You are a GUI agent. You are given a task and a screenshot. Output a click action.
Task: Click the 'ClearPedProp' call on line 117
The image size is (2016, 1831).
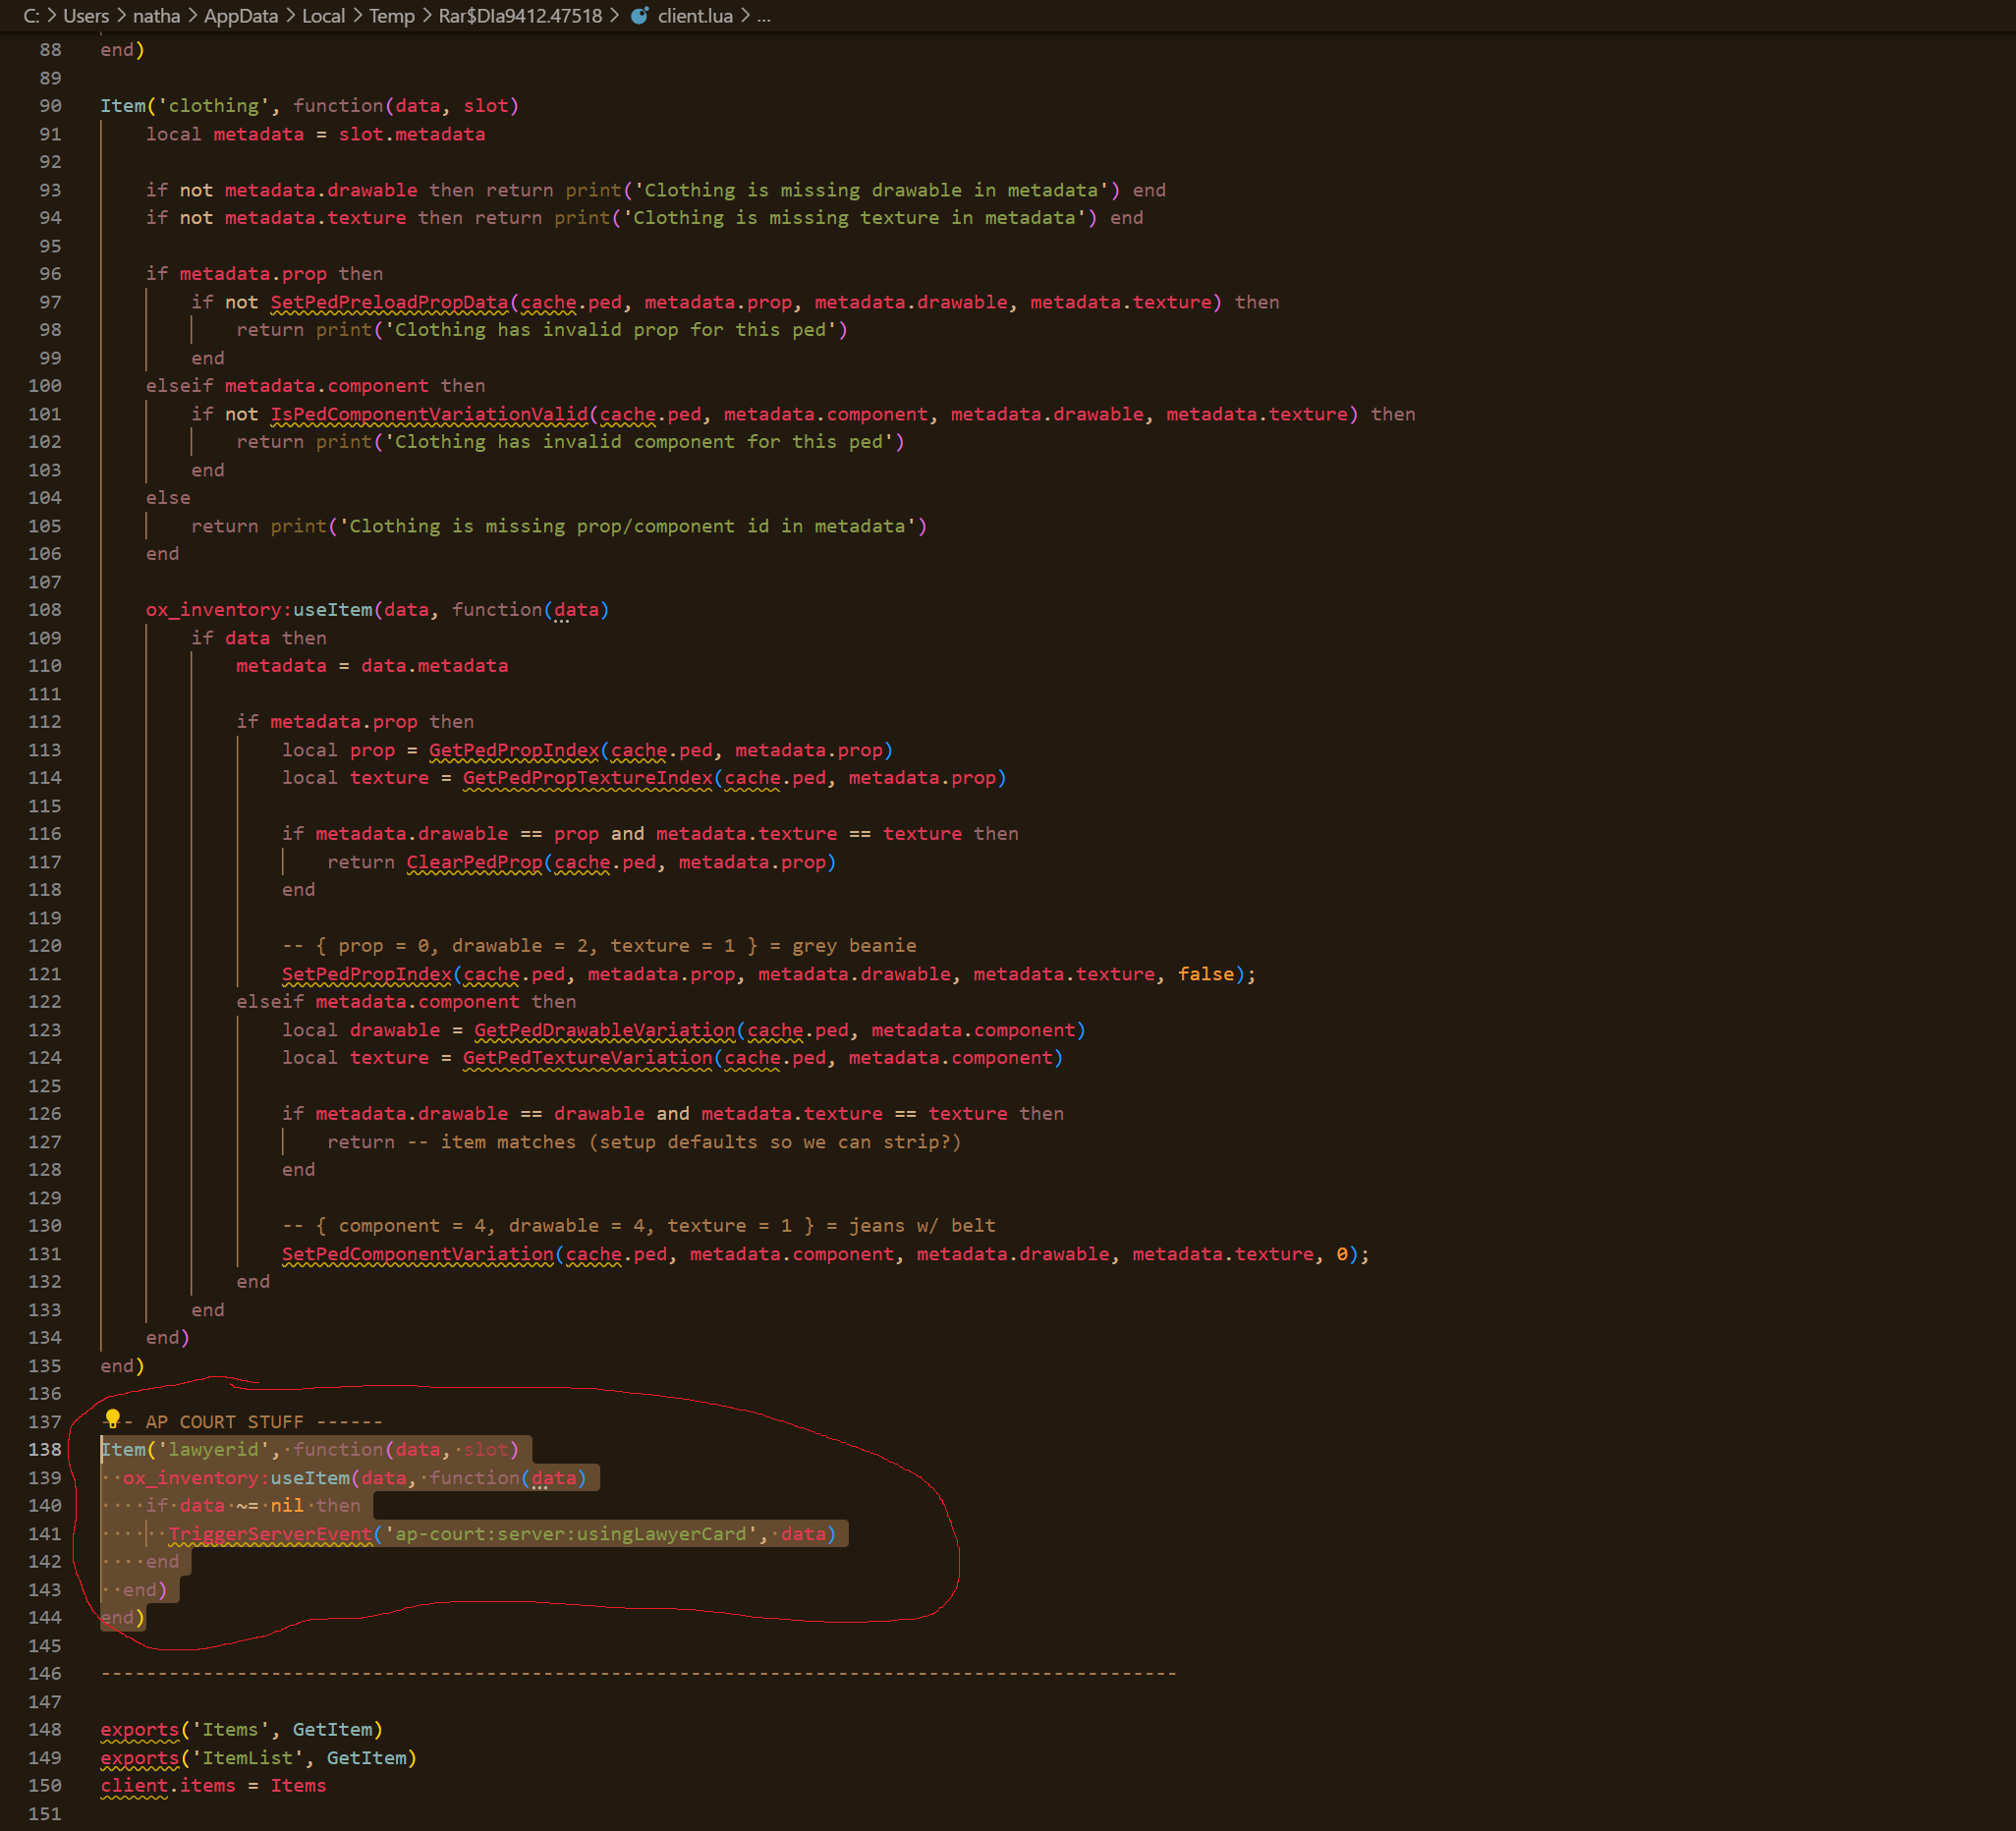coord(475,862)
